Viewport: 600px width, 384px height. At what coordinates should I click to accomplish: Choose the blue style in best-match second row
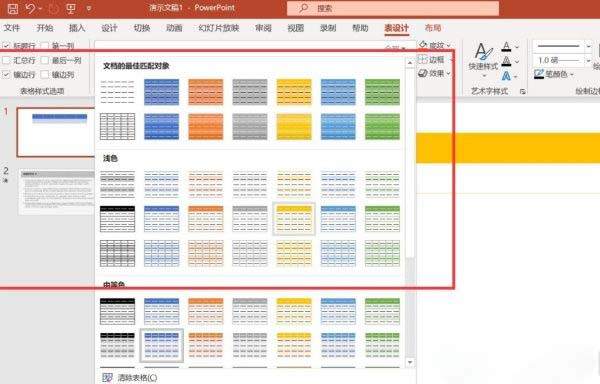(161, 126)
